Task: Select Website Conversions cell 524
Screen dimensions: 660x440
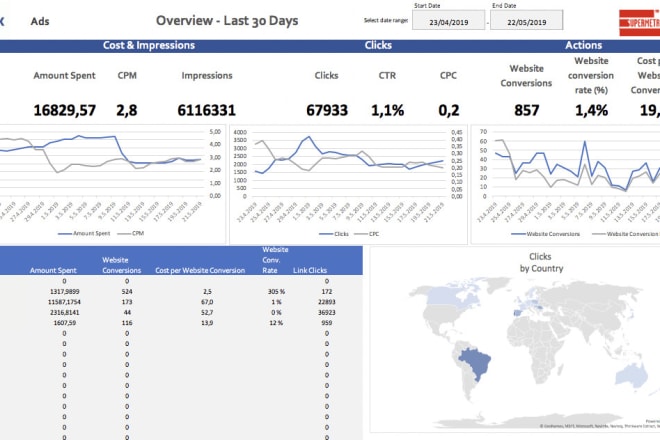Action: (127, 291)
